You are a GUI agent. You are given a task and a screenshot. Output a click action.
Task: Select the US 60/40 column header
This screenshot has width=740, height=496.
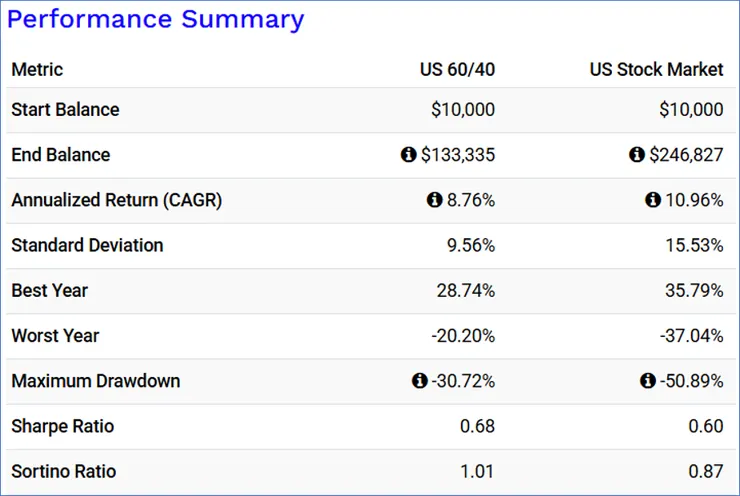coord(457,69)
